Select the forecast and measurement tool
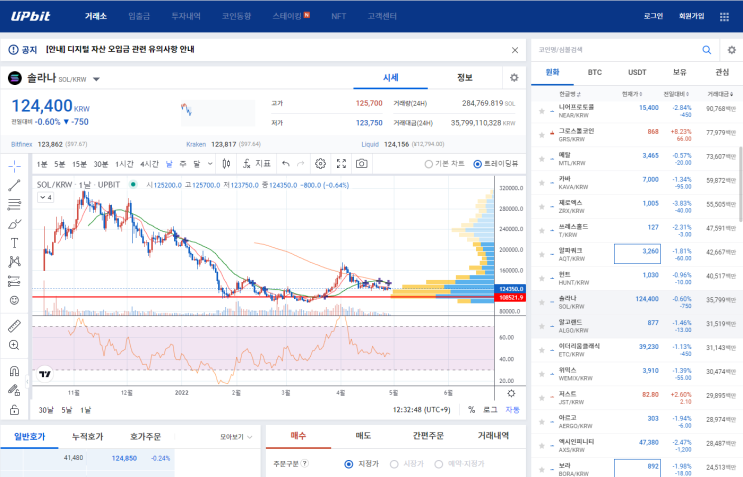This screenshot has width=743, height=477. click(x=14, y=281)
